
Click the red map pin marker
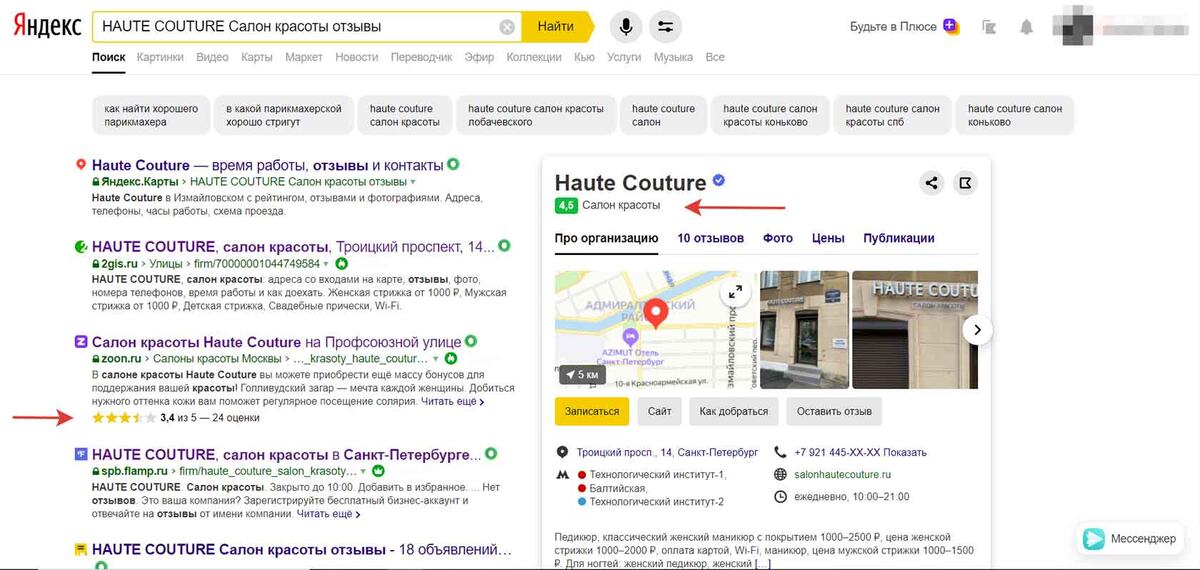tap(655, 314)
